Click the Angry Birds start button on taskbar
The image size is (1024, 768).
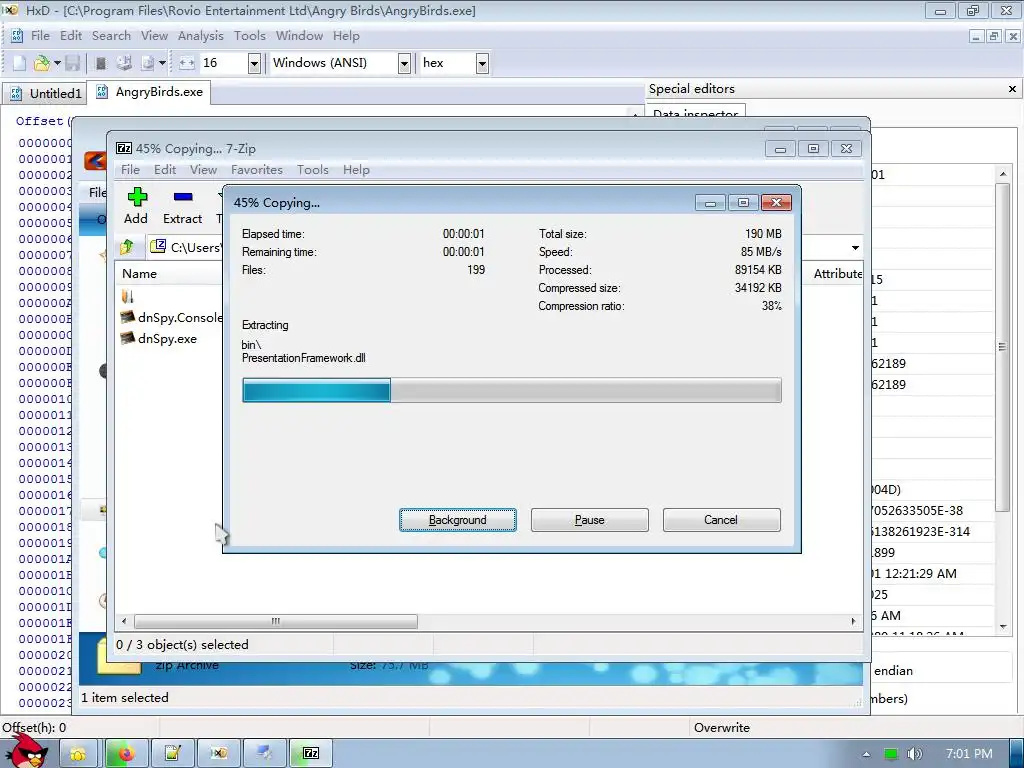point(27,752)
